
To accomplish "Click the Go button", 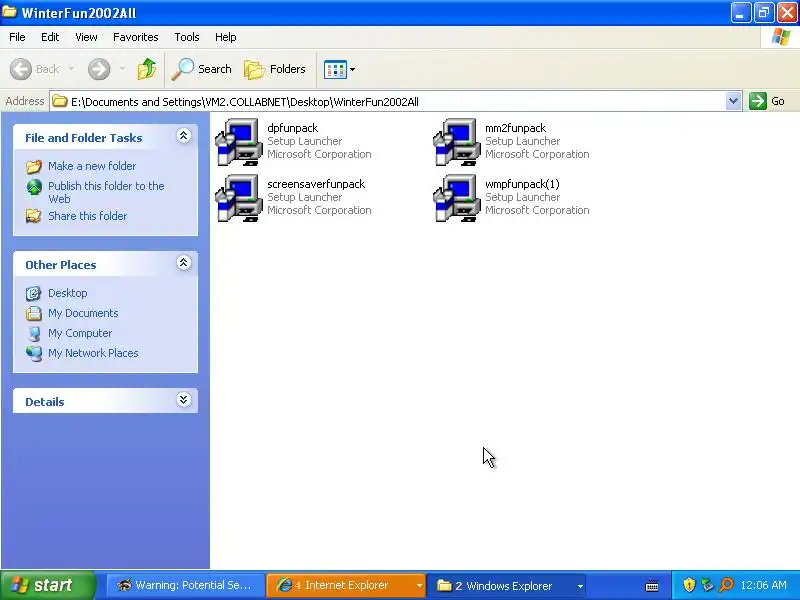I will 767,101.
